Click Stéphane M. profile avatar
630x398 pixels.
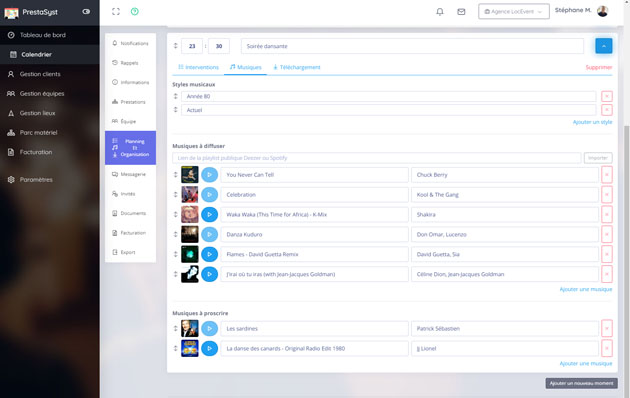pos(602,11)
